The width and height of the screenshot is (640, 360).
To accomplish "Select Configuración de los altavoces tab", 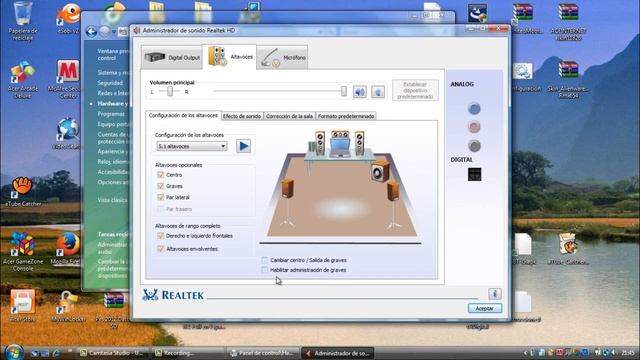I will pyautogui.click(x=183, y=116).
